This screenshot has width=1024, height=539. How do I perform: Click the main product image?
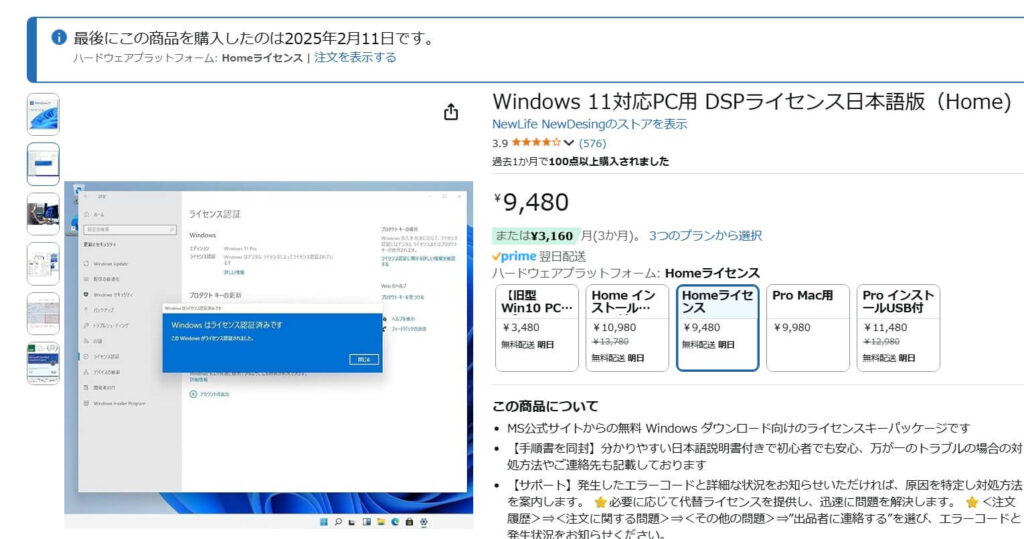click(x=268, y=355)
